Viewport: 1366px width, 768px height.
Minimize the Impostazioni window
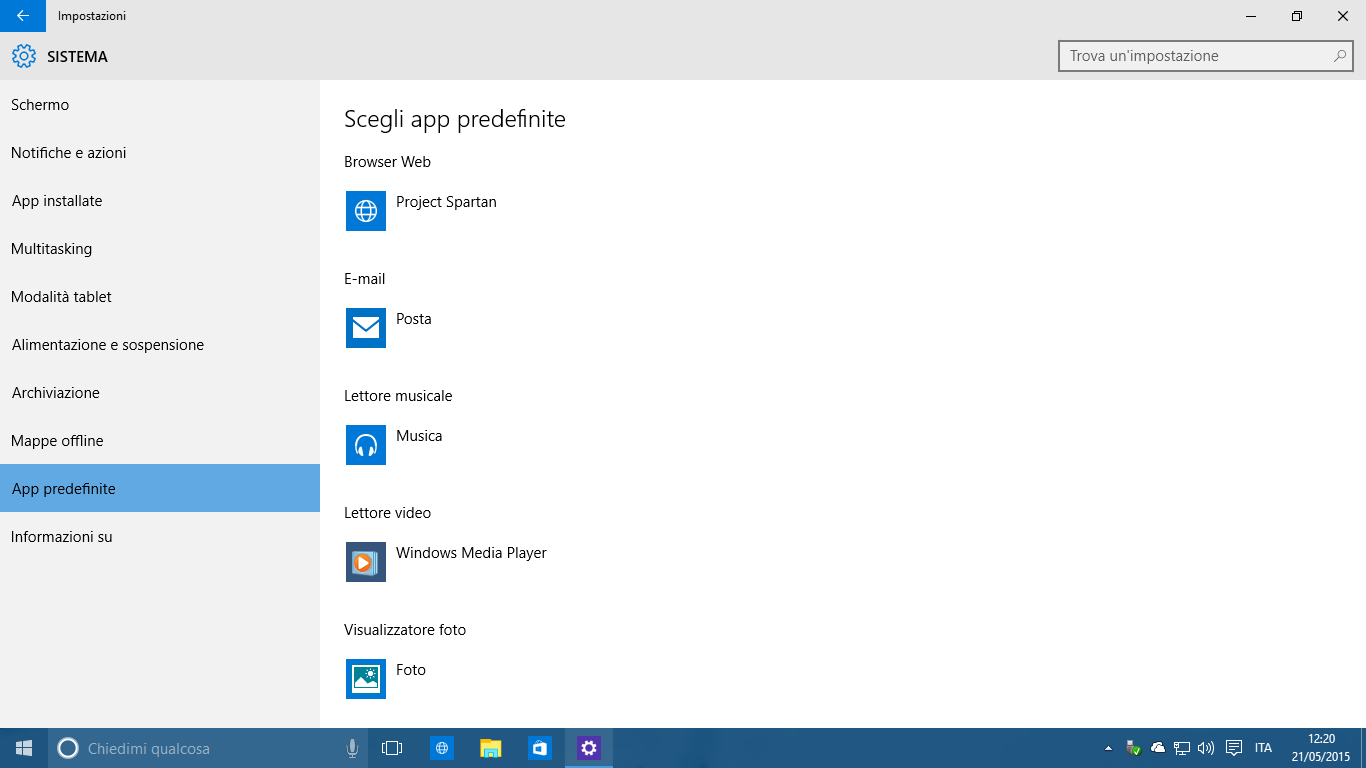coord(1251,16)
